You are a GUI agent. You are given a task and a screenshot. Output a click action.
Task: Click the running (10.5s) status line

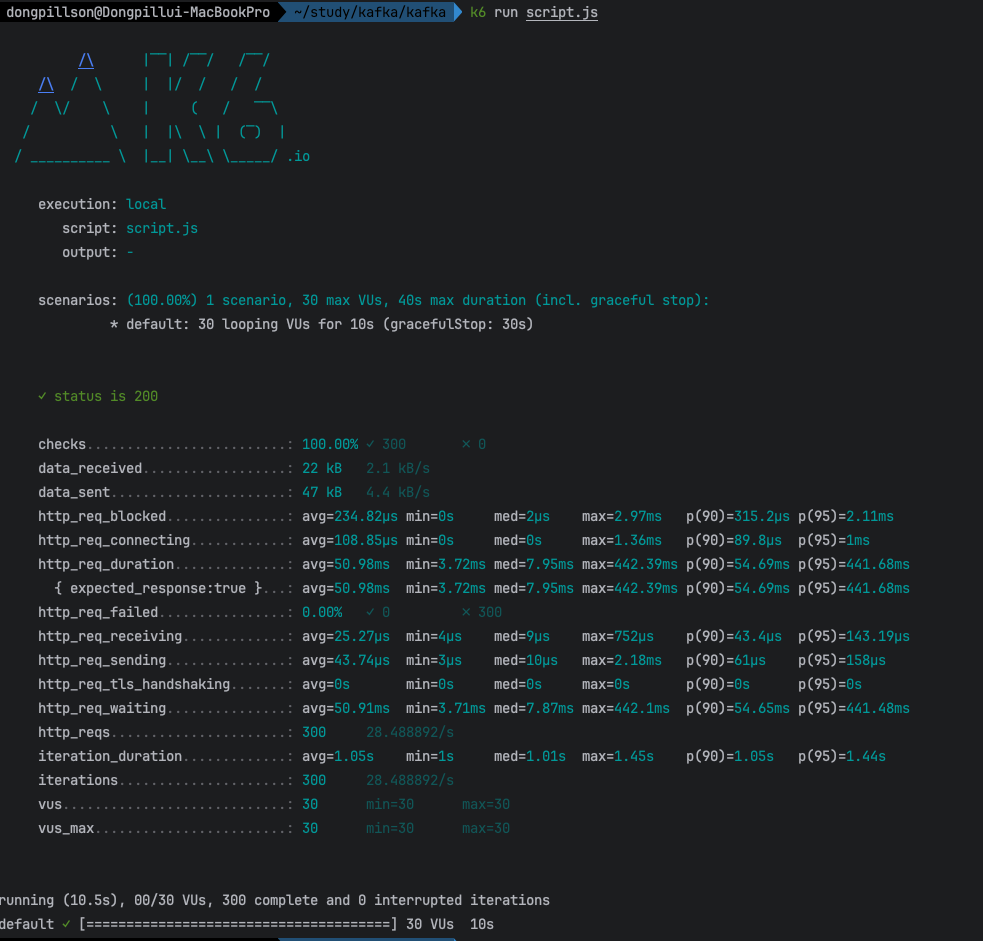coord(275,900)
